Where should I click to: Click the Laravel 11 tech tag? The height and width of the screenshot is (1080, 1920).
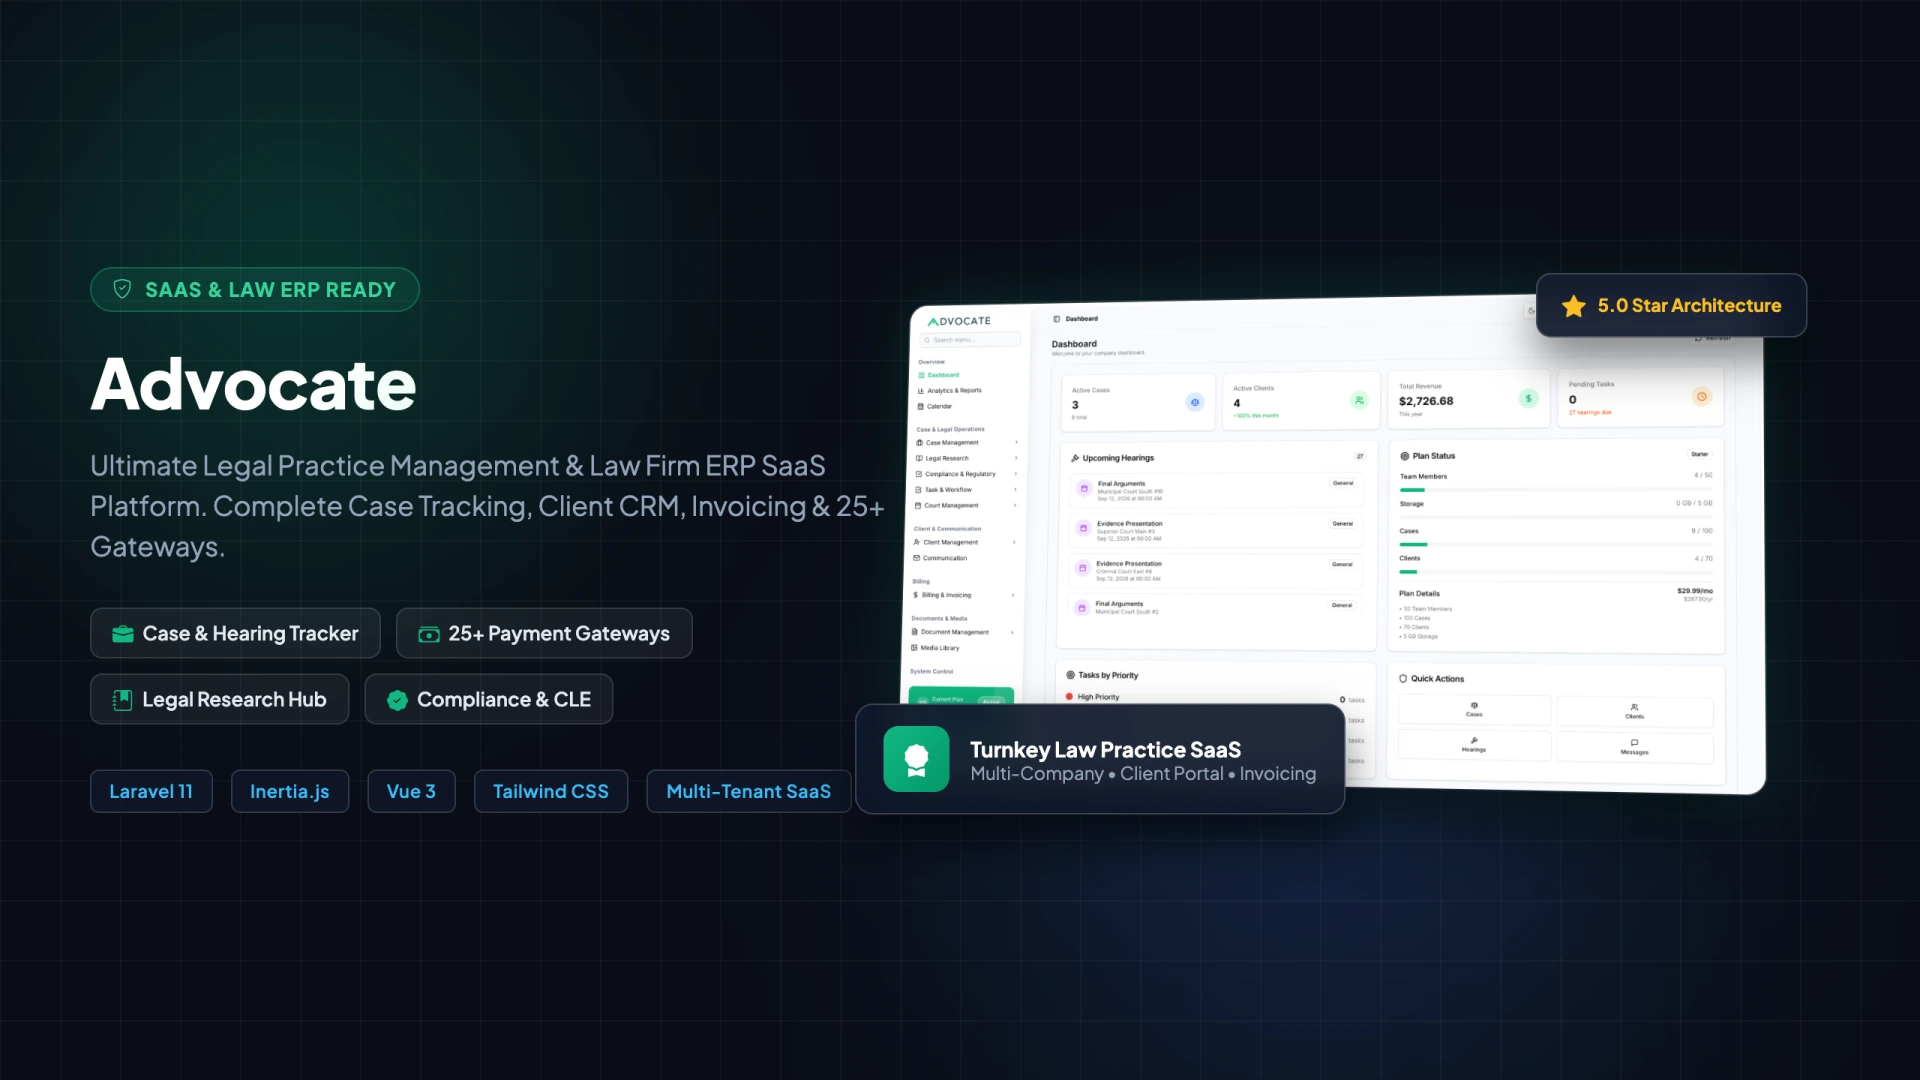pyautogui.click(x=151, y=791)
